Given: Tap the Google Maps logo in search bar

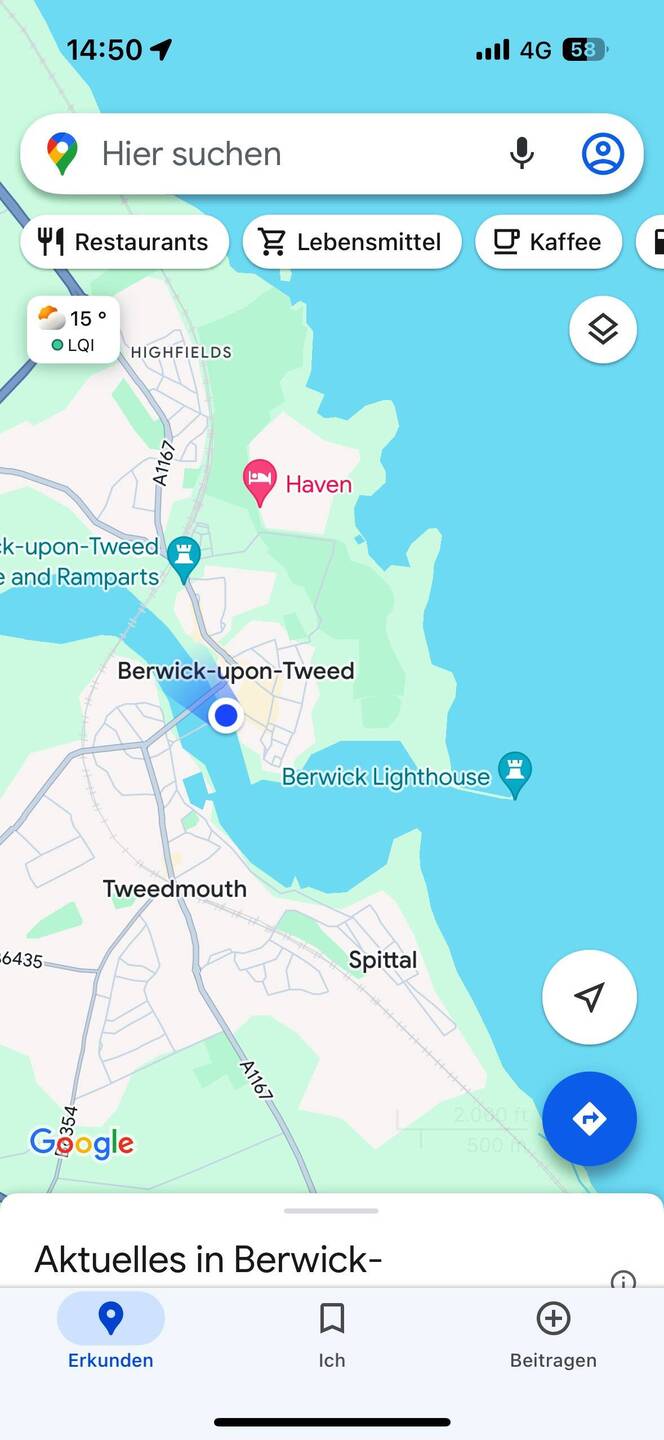Looking at the screenshot, I should [x=62, y=154].
